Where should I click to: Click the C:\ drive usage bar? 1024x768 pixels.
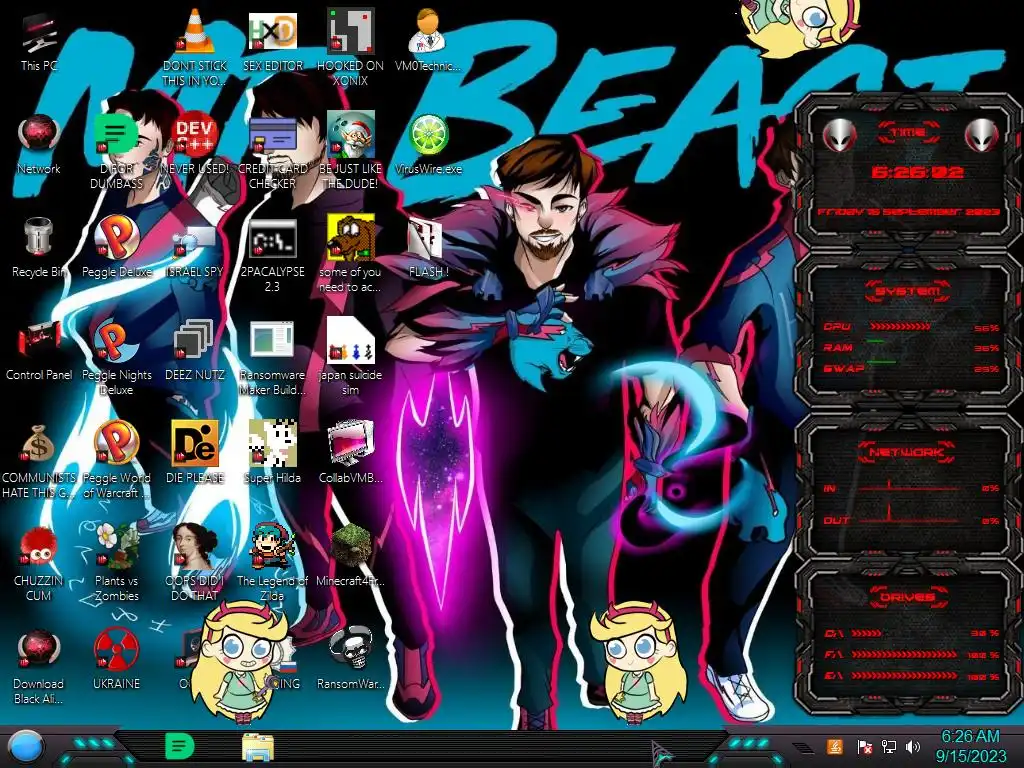coord(867,633)
